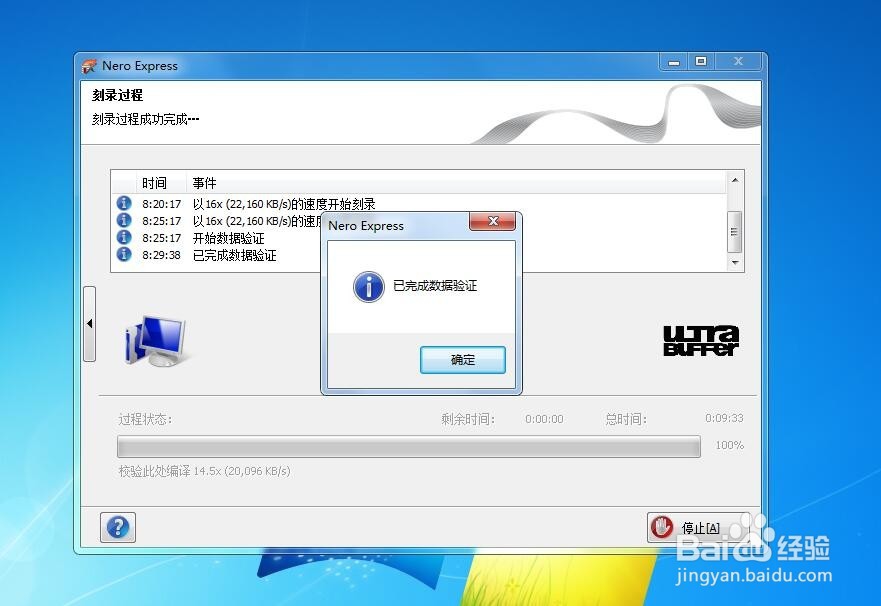Click the computer monitor icon
The width and height of the screenshot is (881, 606).
point(156,341)
